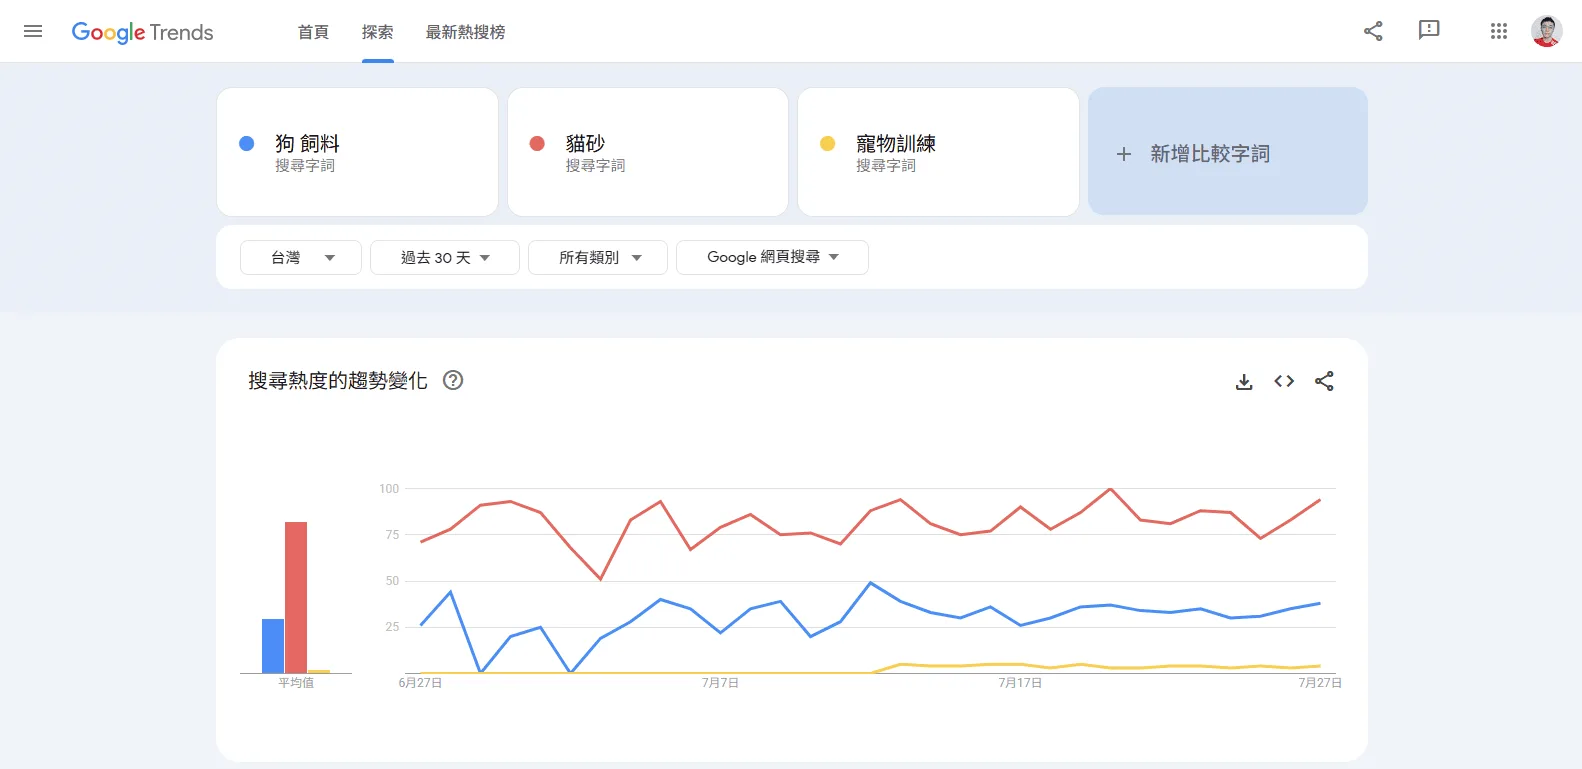Open the hamburger main menu
Viewport: 1582px width, 769px height.
point(33,31)
